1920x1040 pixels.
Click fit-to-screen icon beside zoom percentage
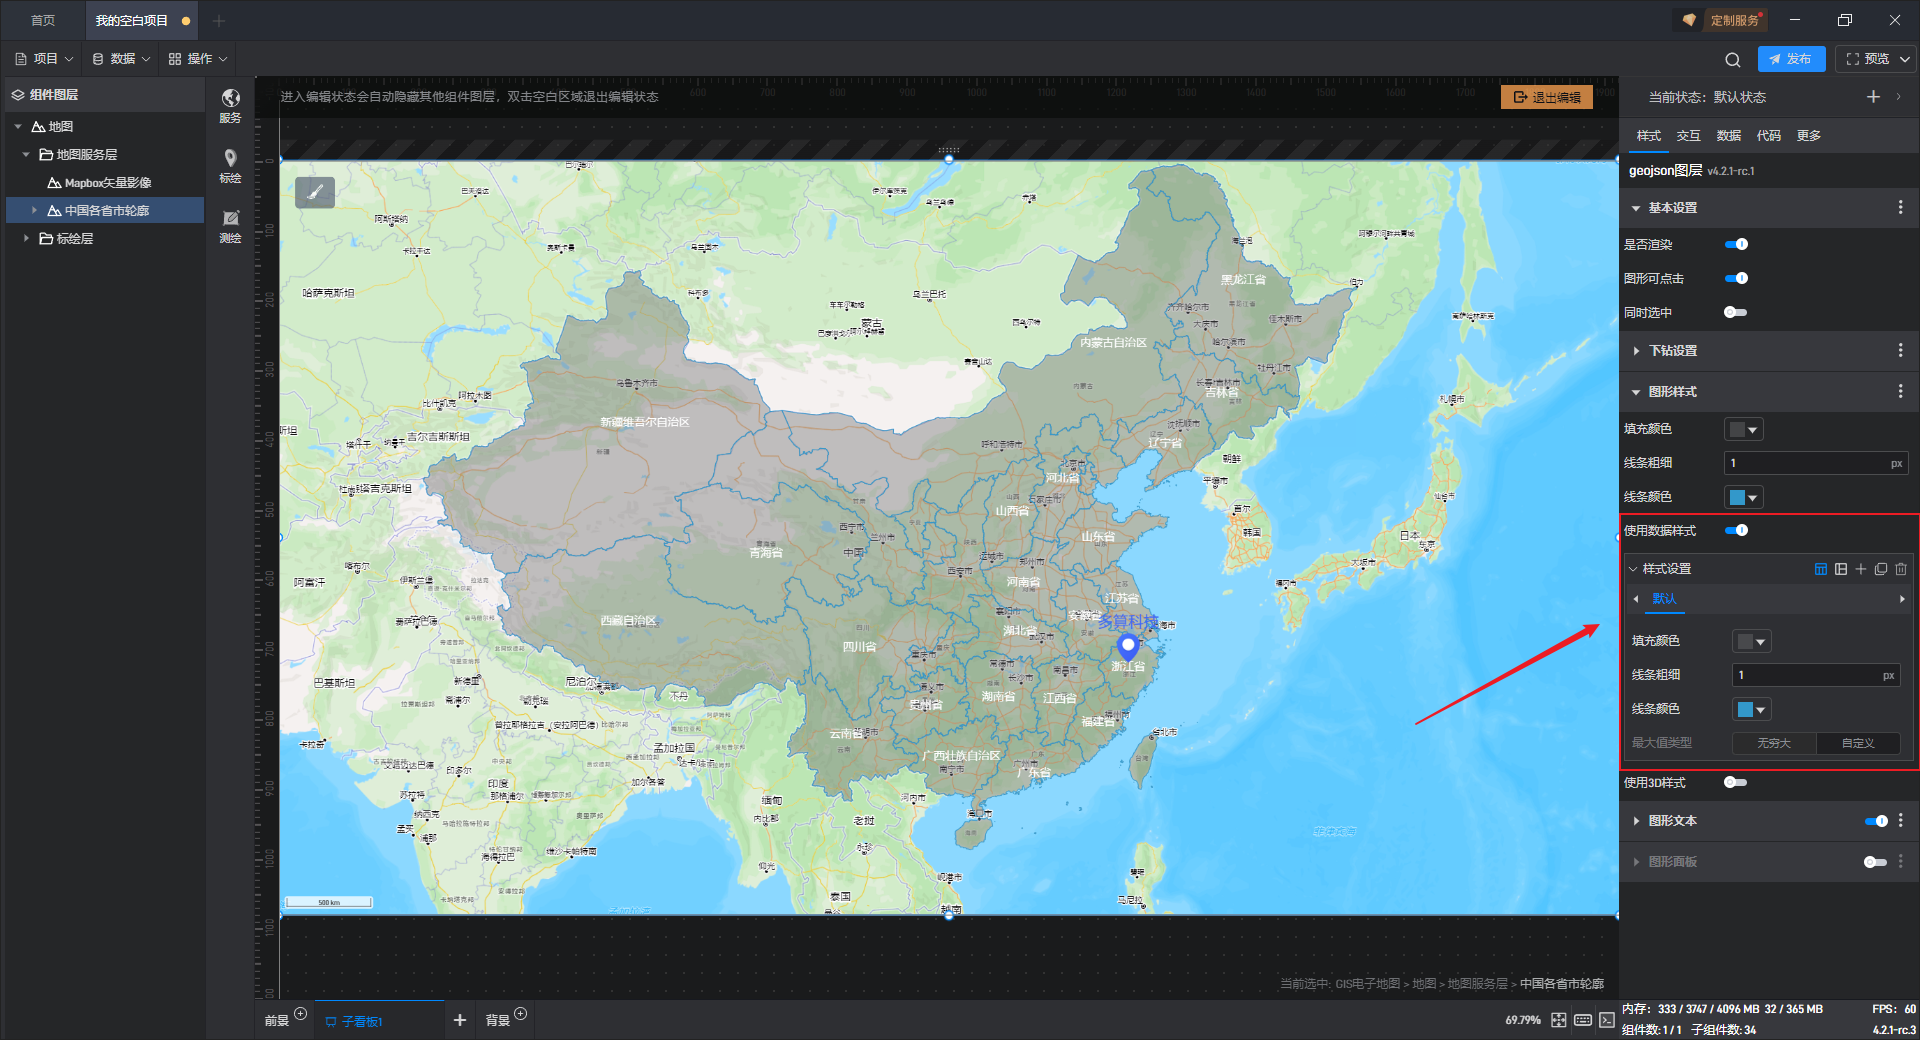1559,1020
